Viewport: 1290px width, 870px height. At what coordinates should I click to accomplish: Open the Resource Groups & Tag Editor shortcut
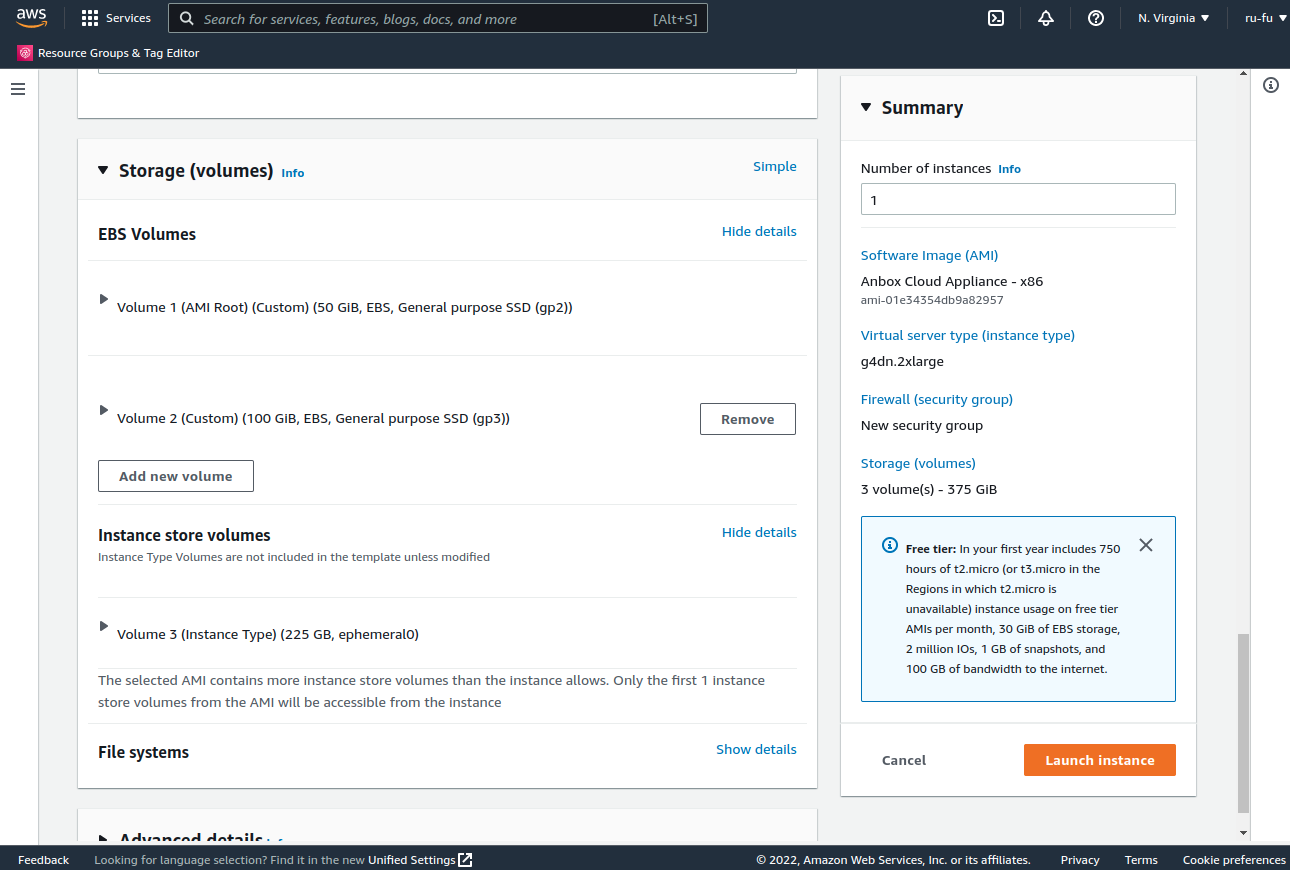(109, 53)
